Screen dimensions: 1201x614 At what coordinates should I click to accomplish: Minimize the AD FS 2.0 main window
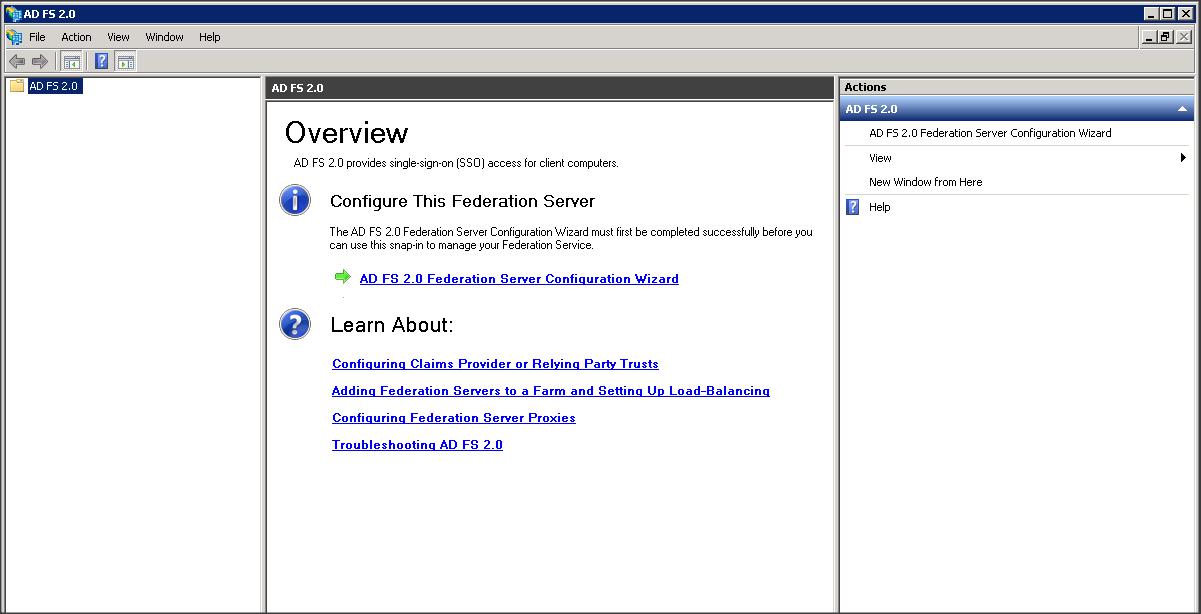click(1152, 14)
